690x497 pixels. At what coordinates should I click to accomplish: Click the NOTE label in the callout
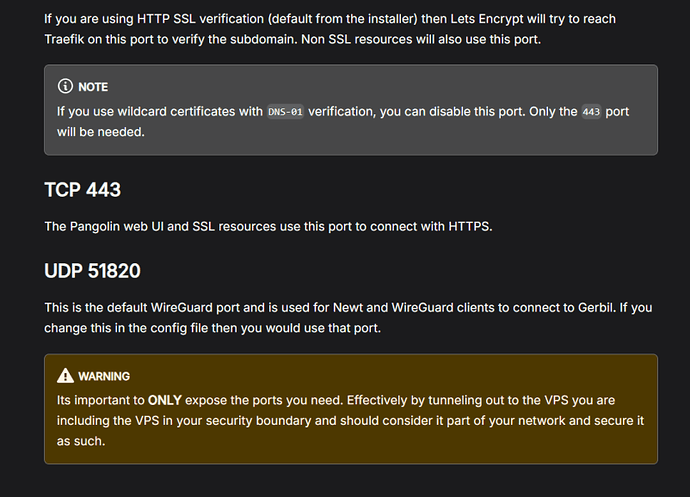(93, 87)
